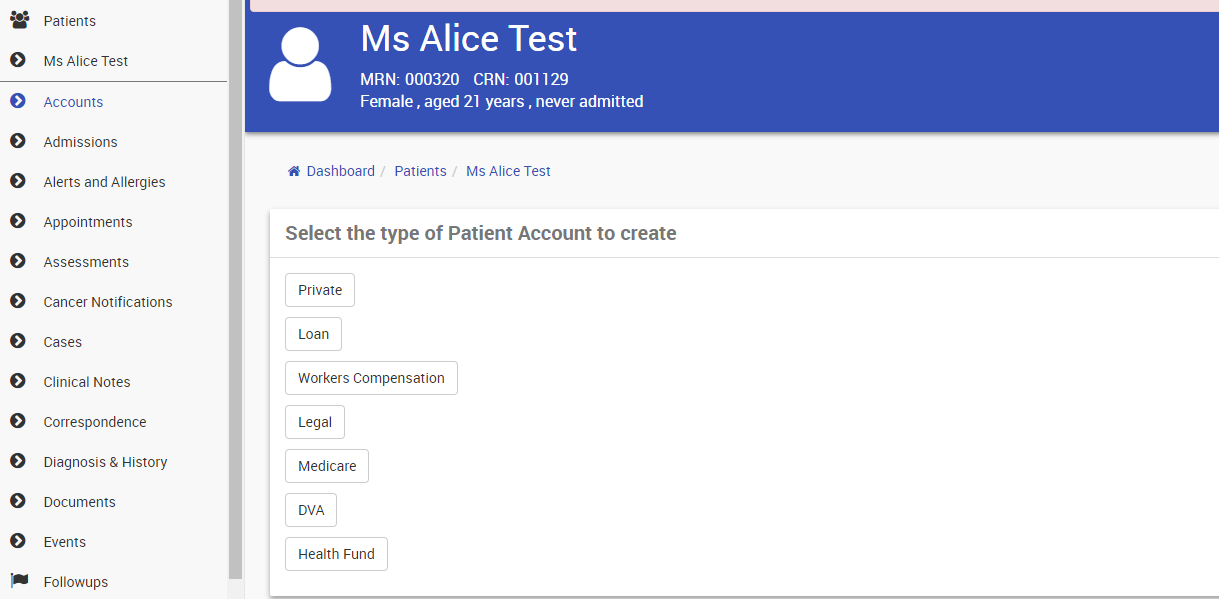Select the Medicare account button
This screenshot has height=599, width=1219.
[327, 466]
